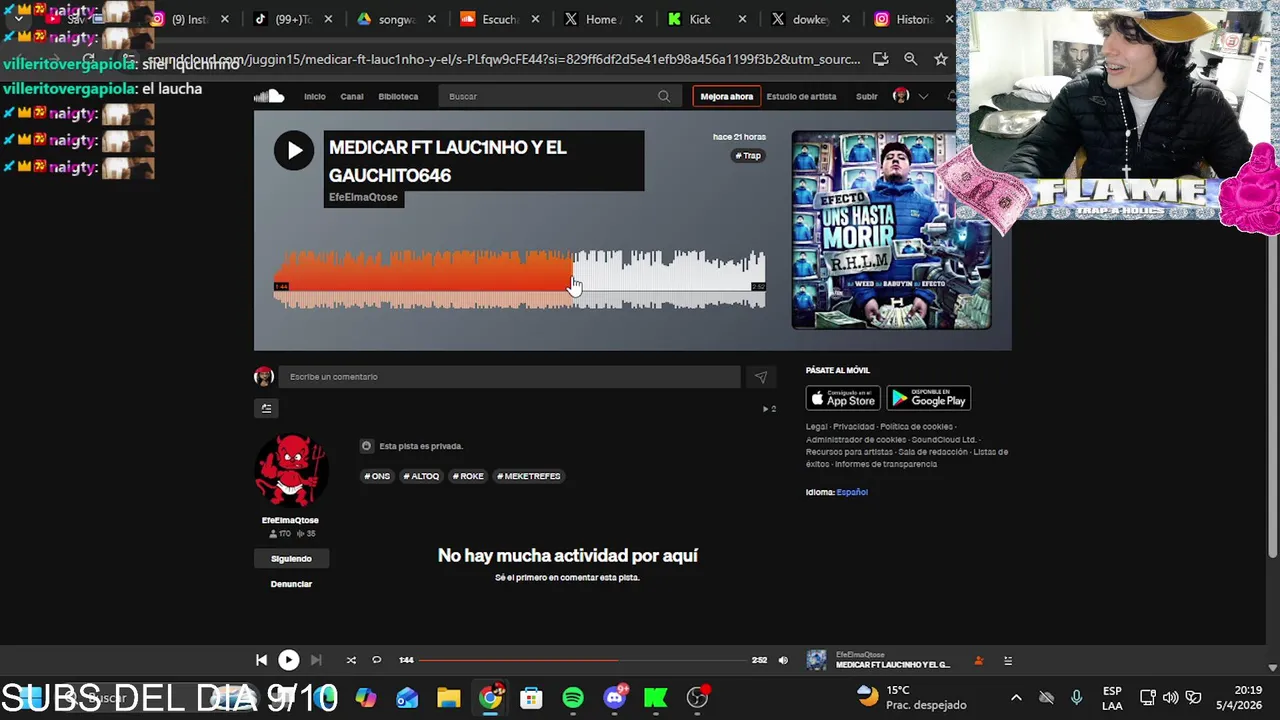The width and height of the screenshot is (1280, 720).
Task: Switch to the Google Drive songw tab
Action: tap(395, 19)
